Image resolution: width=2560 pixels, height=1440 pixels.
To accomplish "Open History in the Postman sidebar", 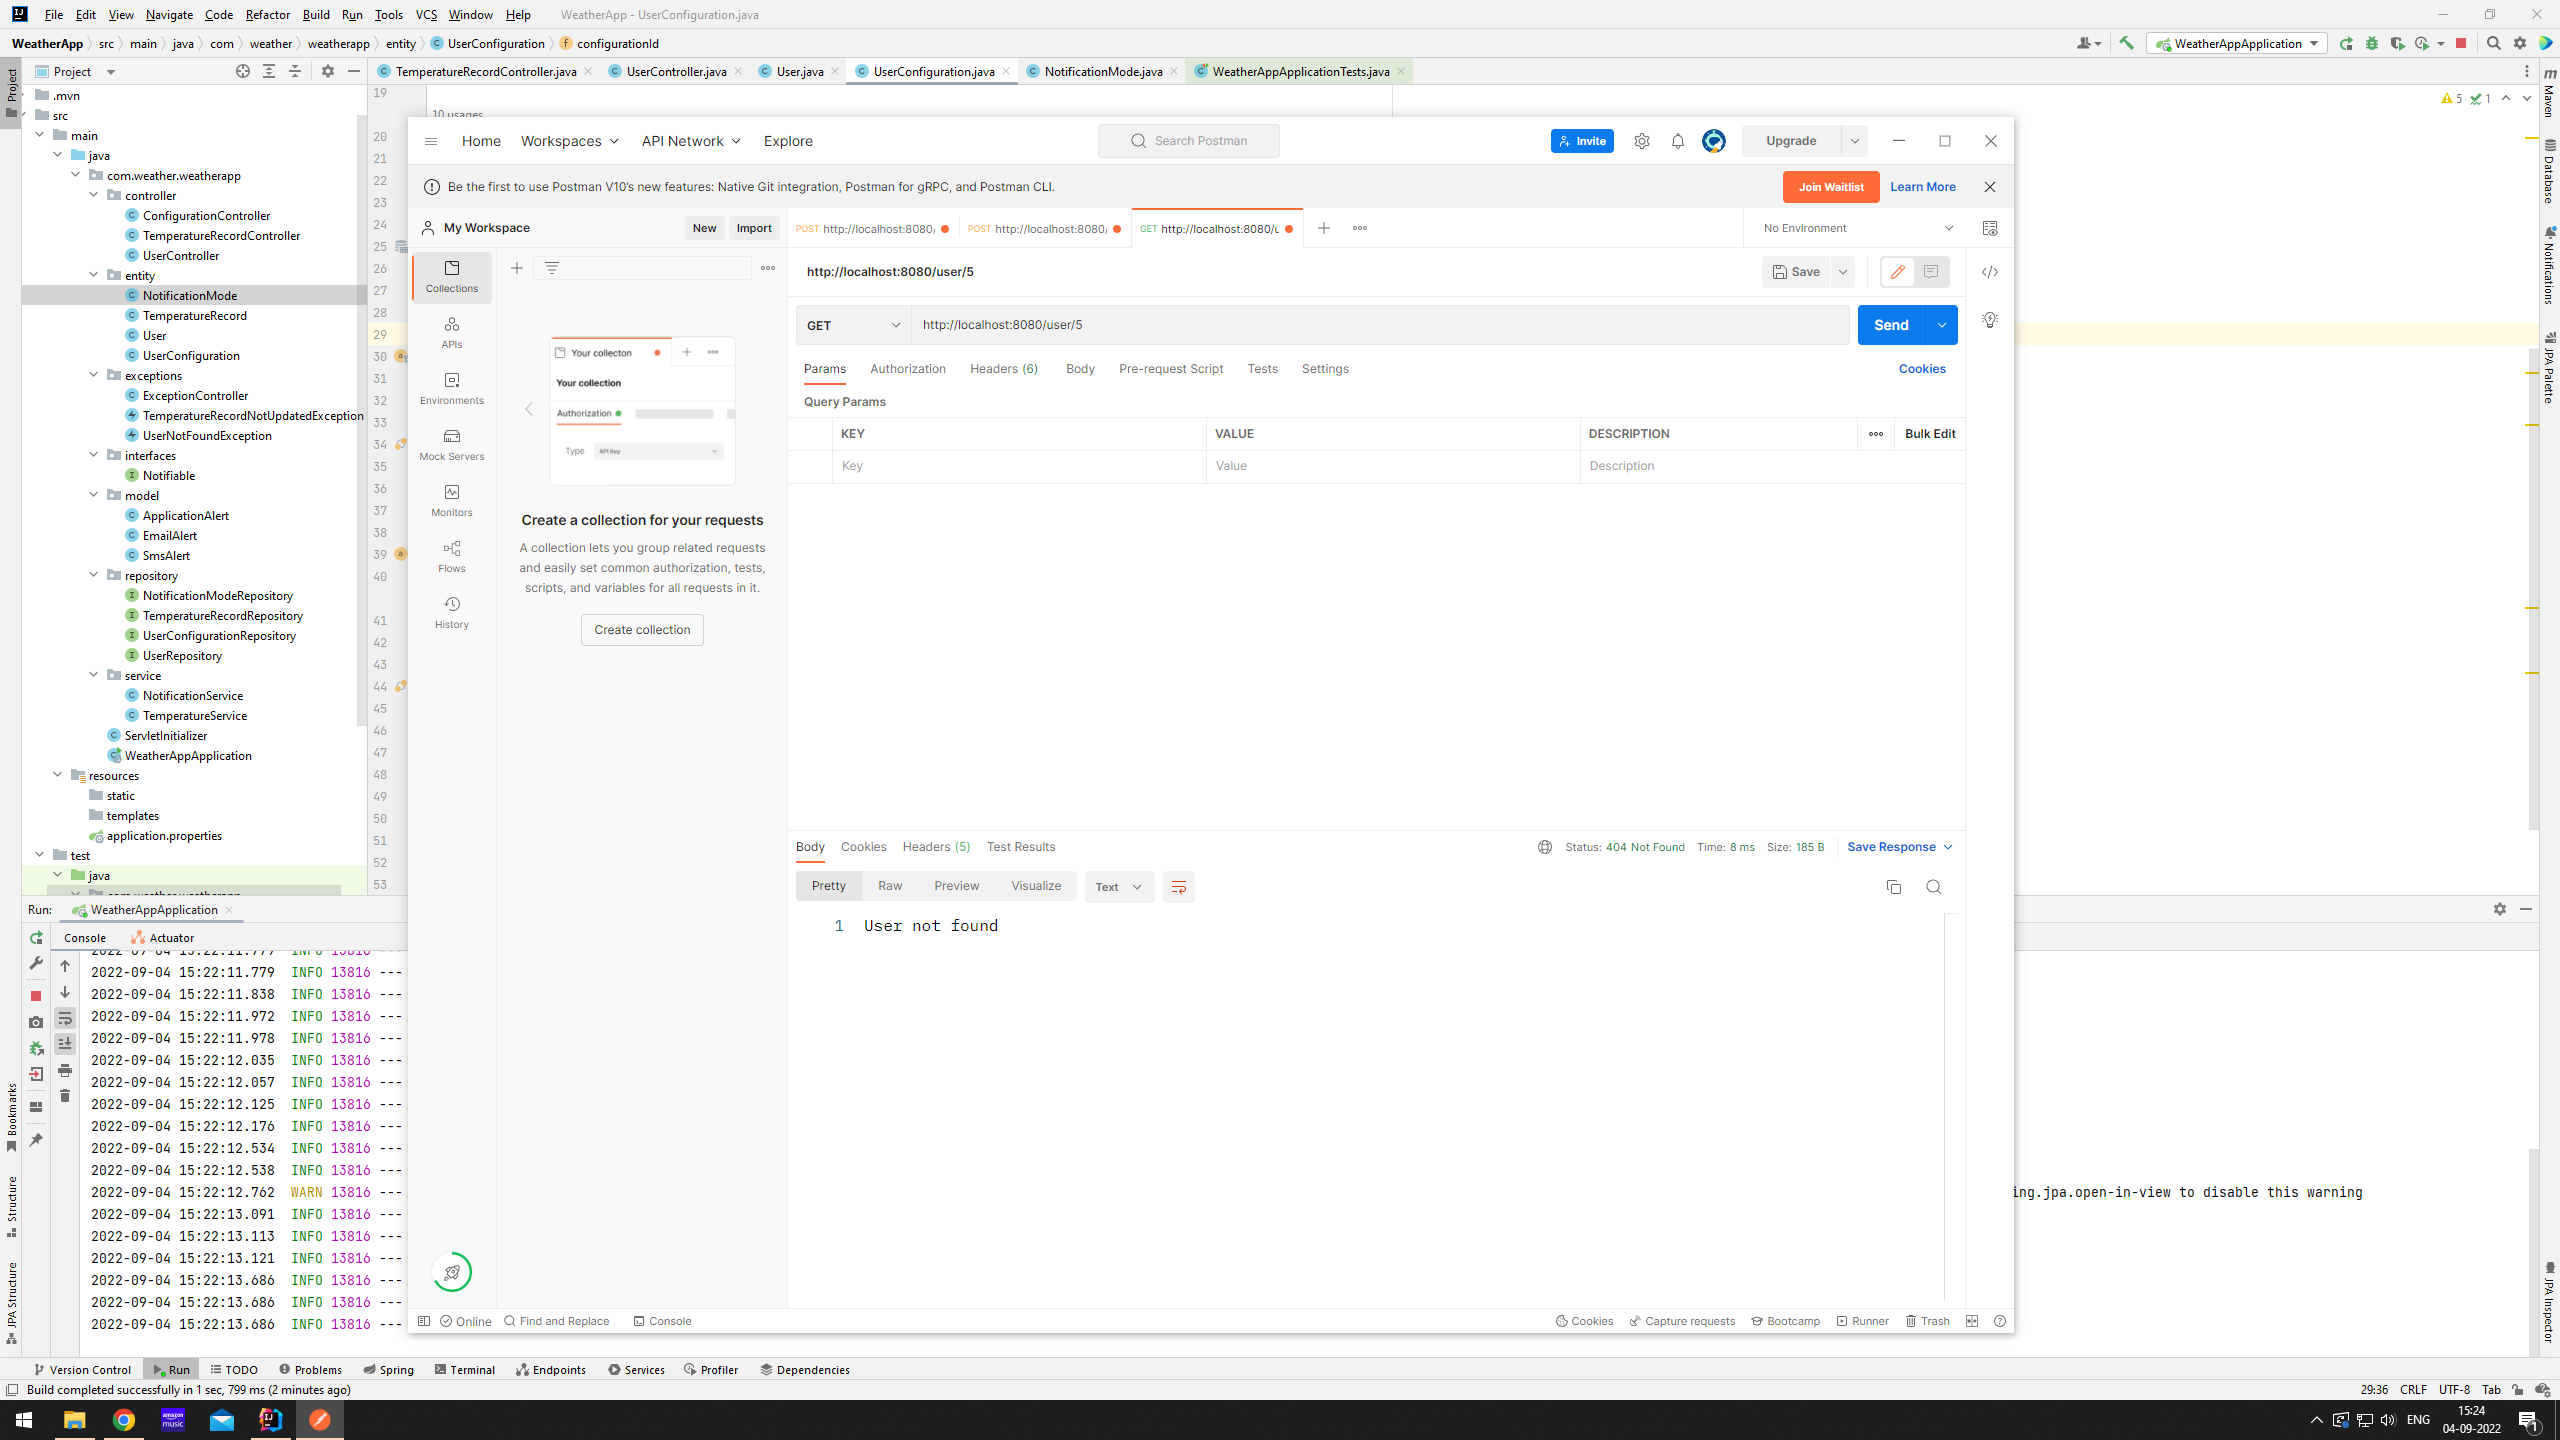I will click(x=452, y=612).
